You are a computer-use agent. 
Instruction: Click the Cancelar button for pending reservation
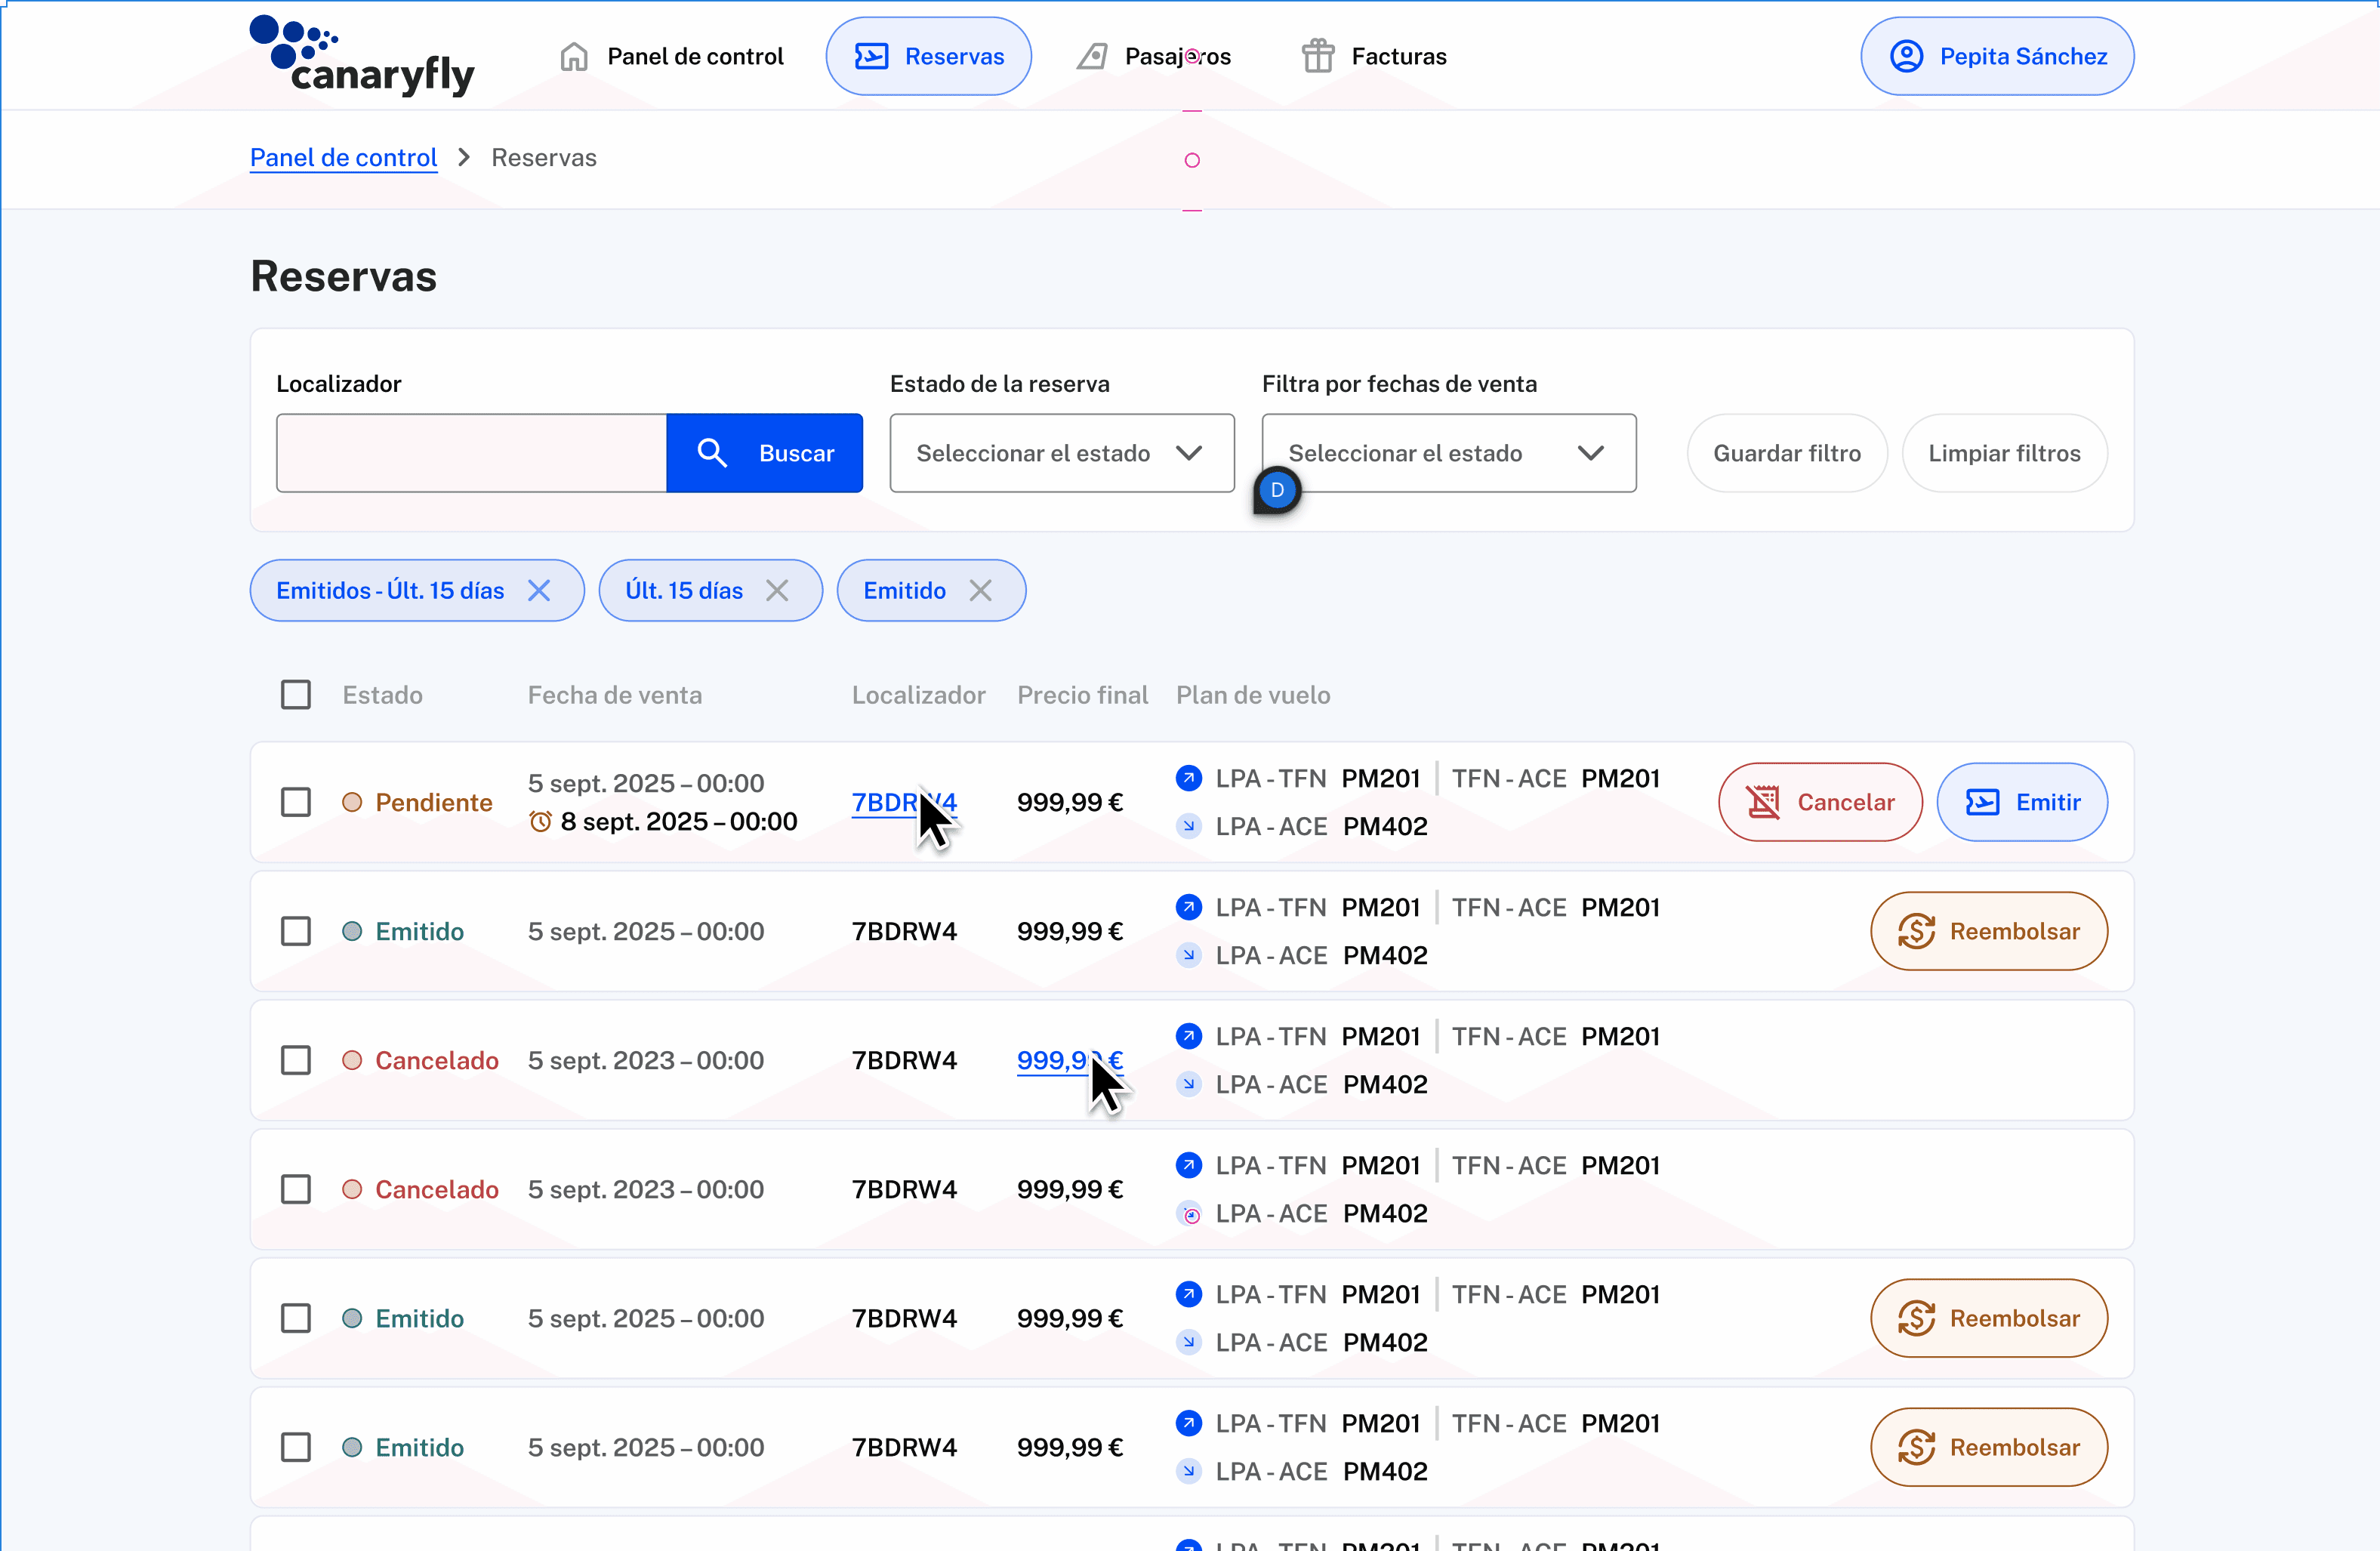[1820, 802]
